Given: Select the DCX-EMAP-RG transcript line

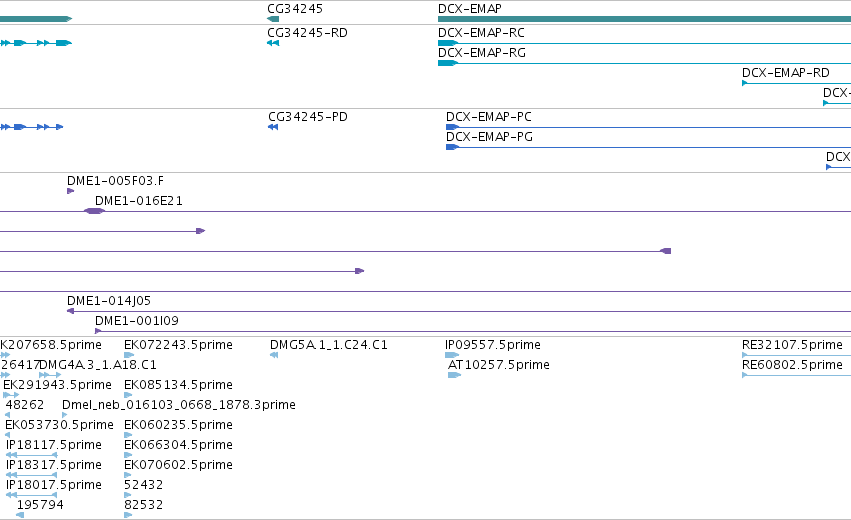Looking at the screenshot, I should 644,63.
